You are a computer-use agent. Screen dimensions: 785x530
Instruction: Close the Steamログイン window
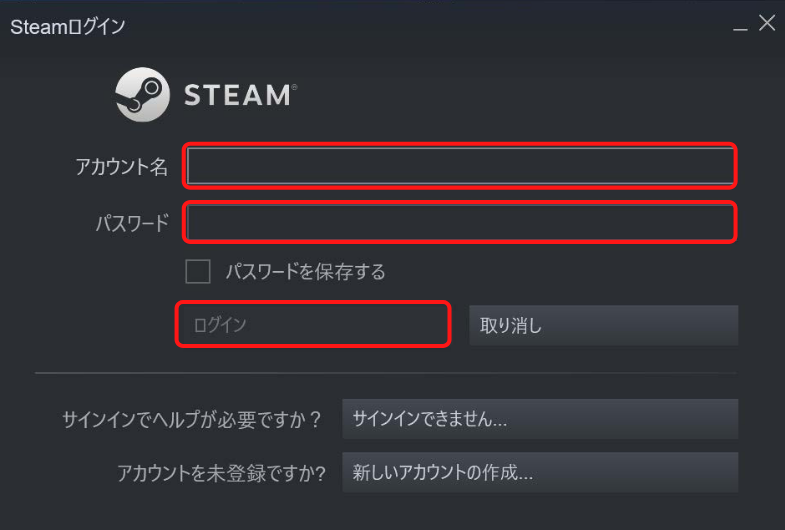(766, 23)
